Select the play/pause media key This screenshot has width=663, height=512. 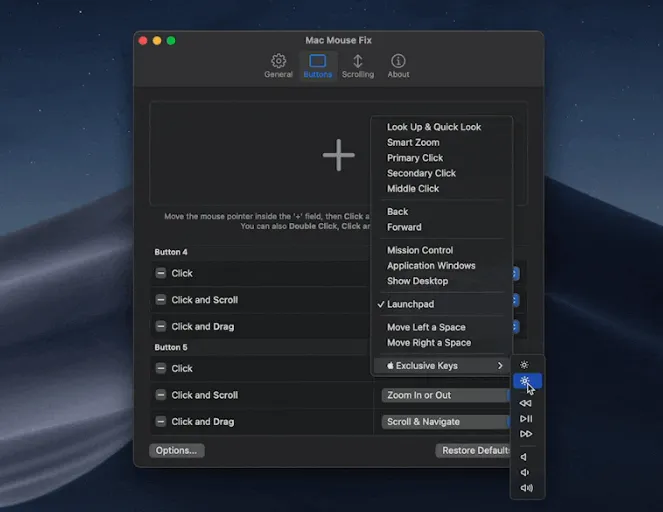[x=526, y=419]
